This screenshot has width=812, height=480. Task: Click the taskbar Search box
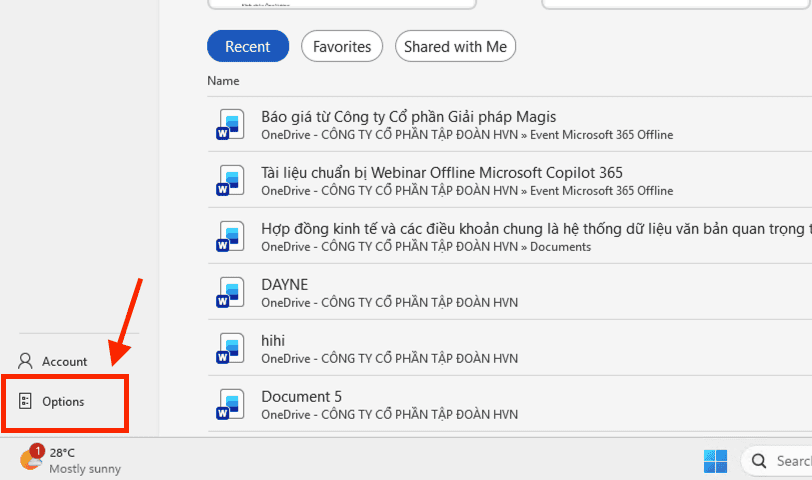point(777,461)
